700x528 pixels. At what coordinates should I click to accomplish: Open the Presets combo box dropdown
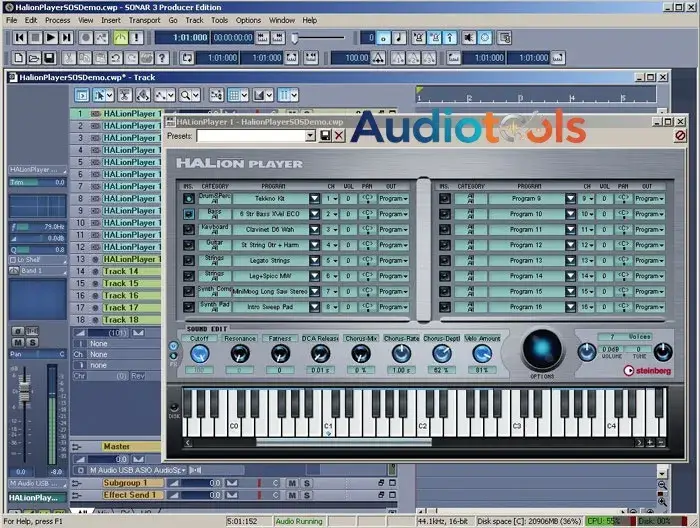tap(310, 136)
